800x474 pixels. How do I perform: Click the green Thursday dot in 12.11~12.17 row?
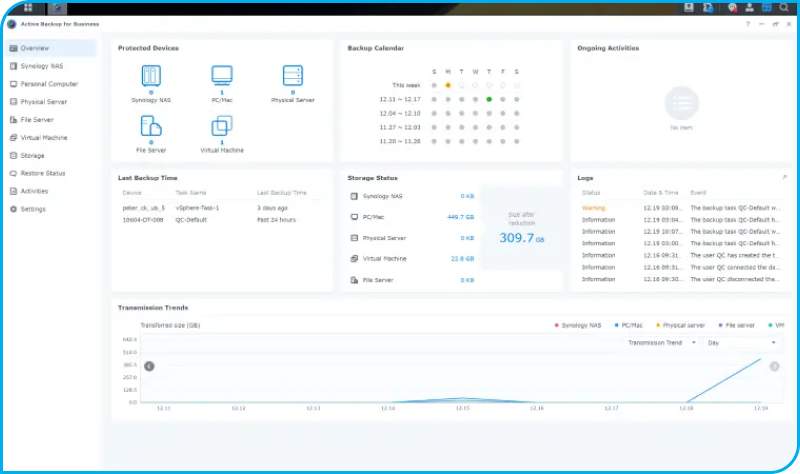coord(489,99)
